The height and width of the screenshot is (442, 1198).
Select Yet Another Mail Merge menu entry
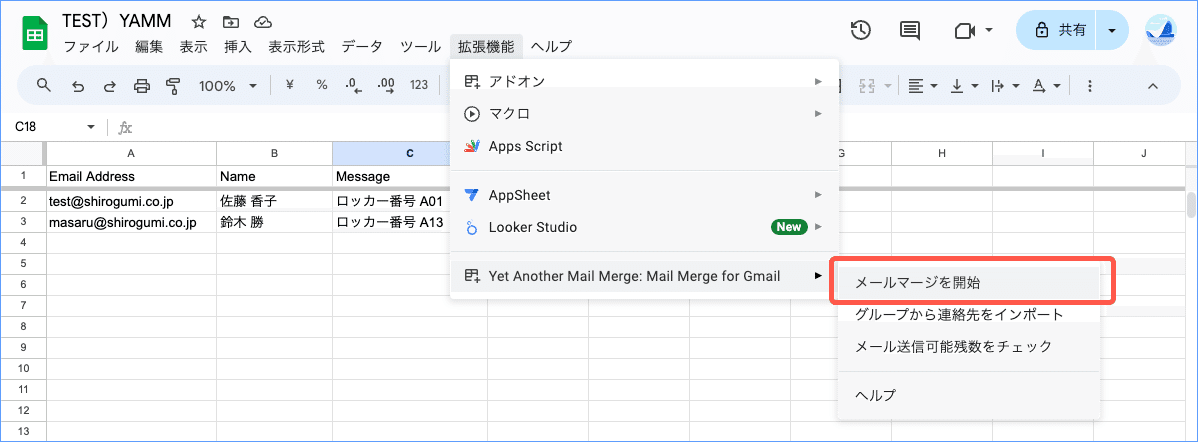[645, 276]
